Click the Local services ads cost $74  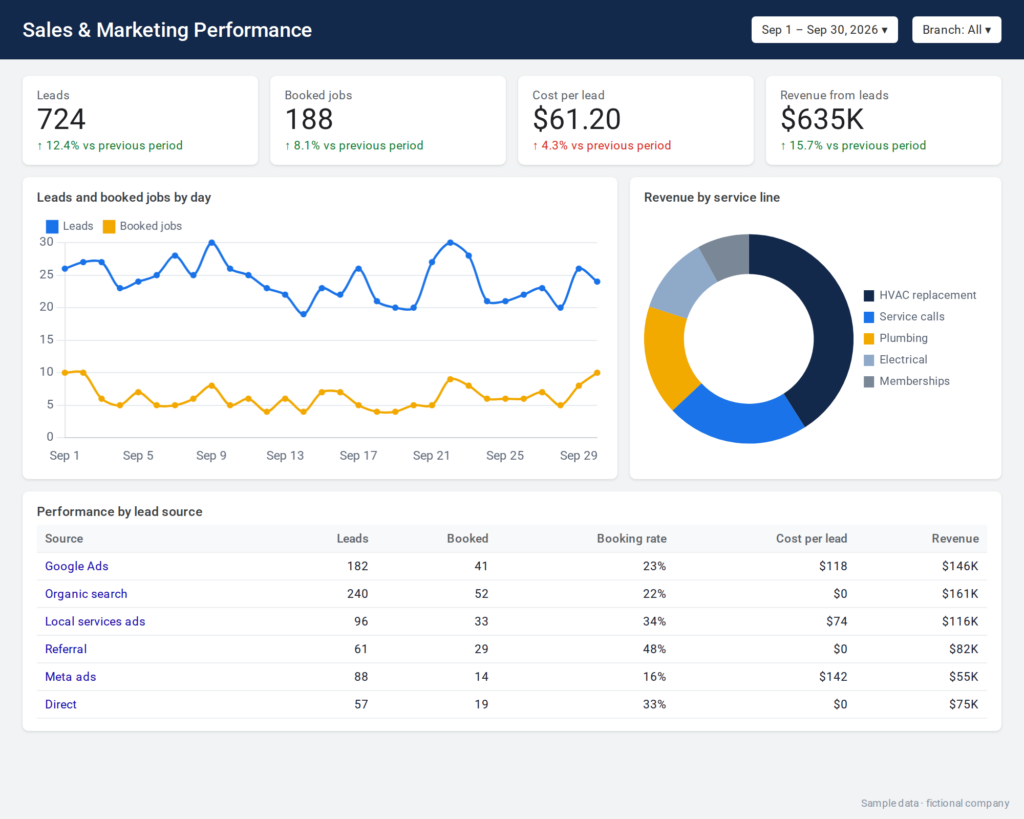point(837,621)
